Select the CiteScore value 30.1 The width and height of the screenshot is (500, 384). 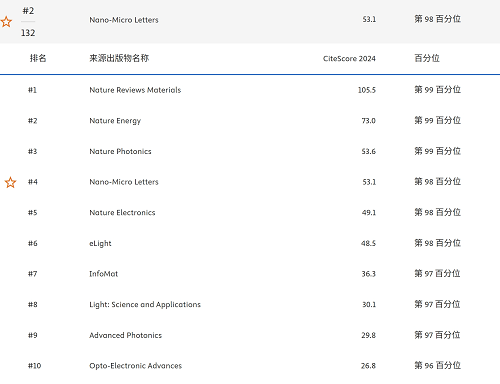369,305
